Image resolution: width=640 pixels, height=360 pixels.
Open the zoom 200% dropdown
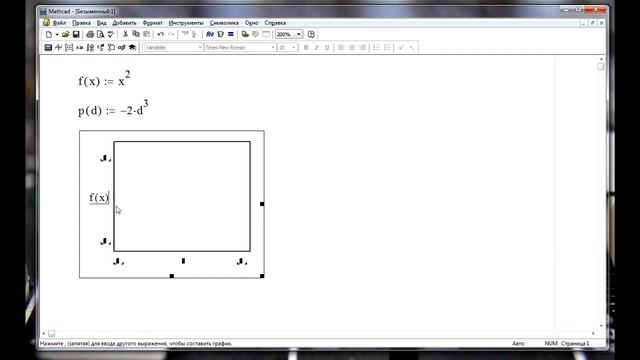tap(299, 34)
